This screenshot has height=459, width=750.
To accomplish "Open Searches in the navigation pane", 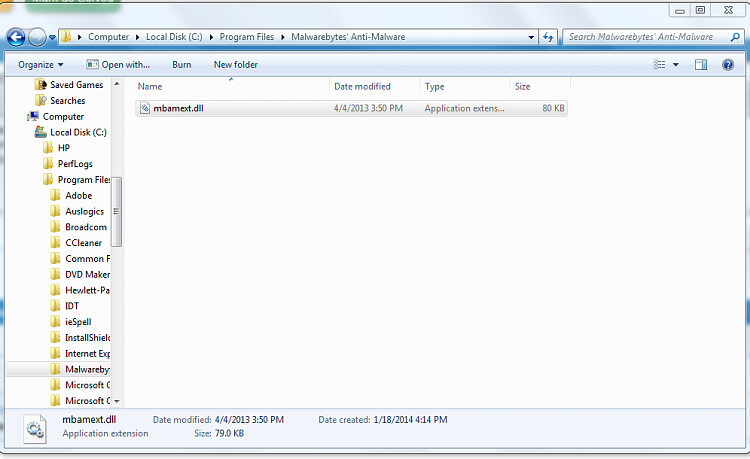I will 67,100.
